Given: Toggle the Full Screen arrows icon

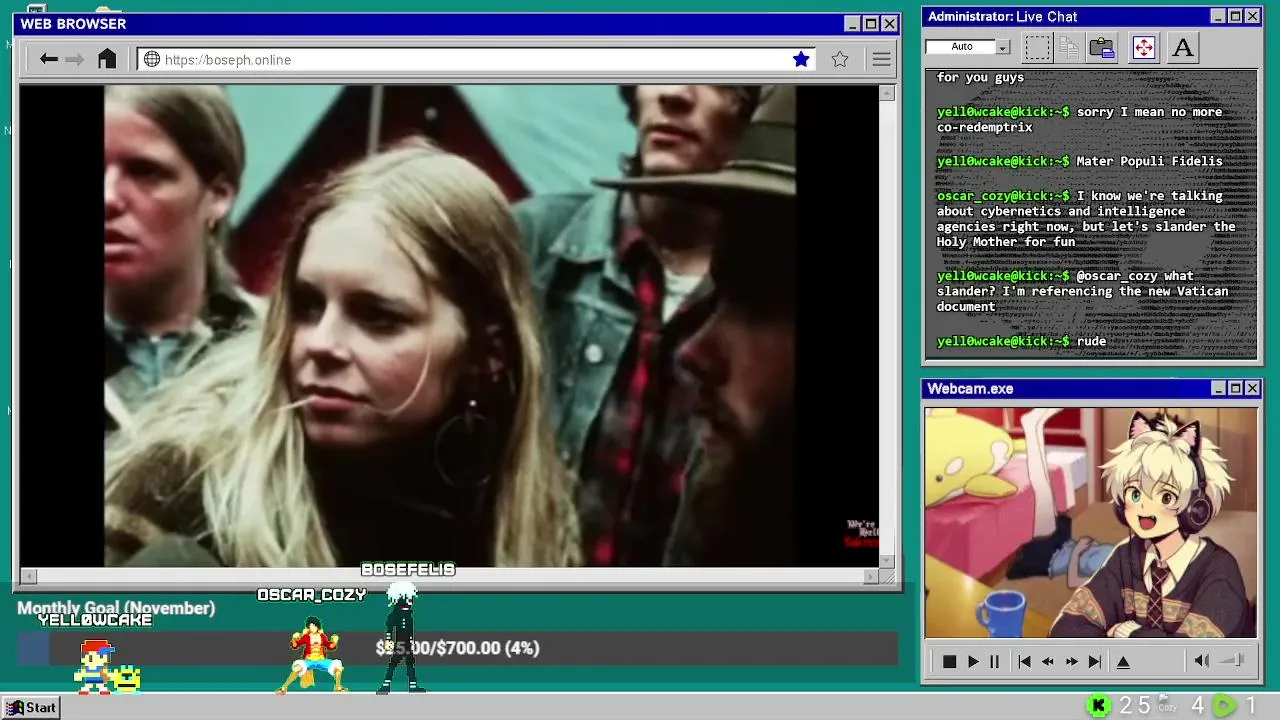Looking at the screenshot, I should point(1144,47).
